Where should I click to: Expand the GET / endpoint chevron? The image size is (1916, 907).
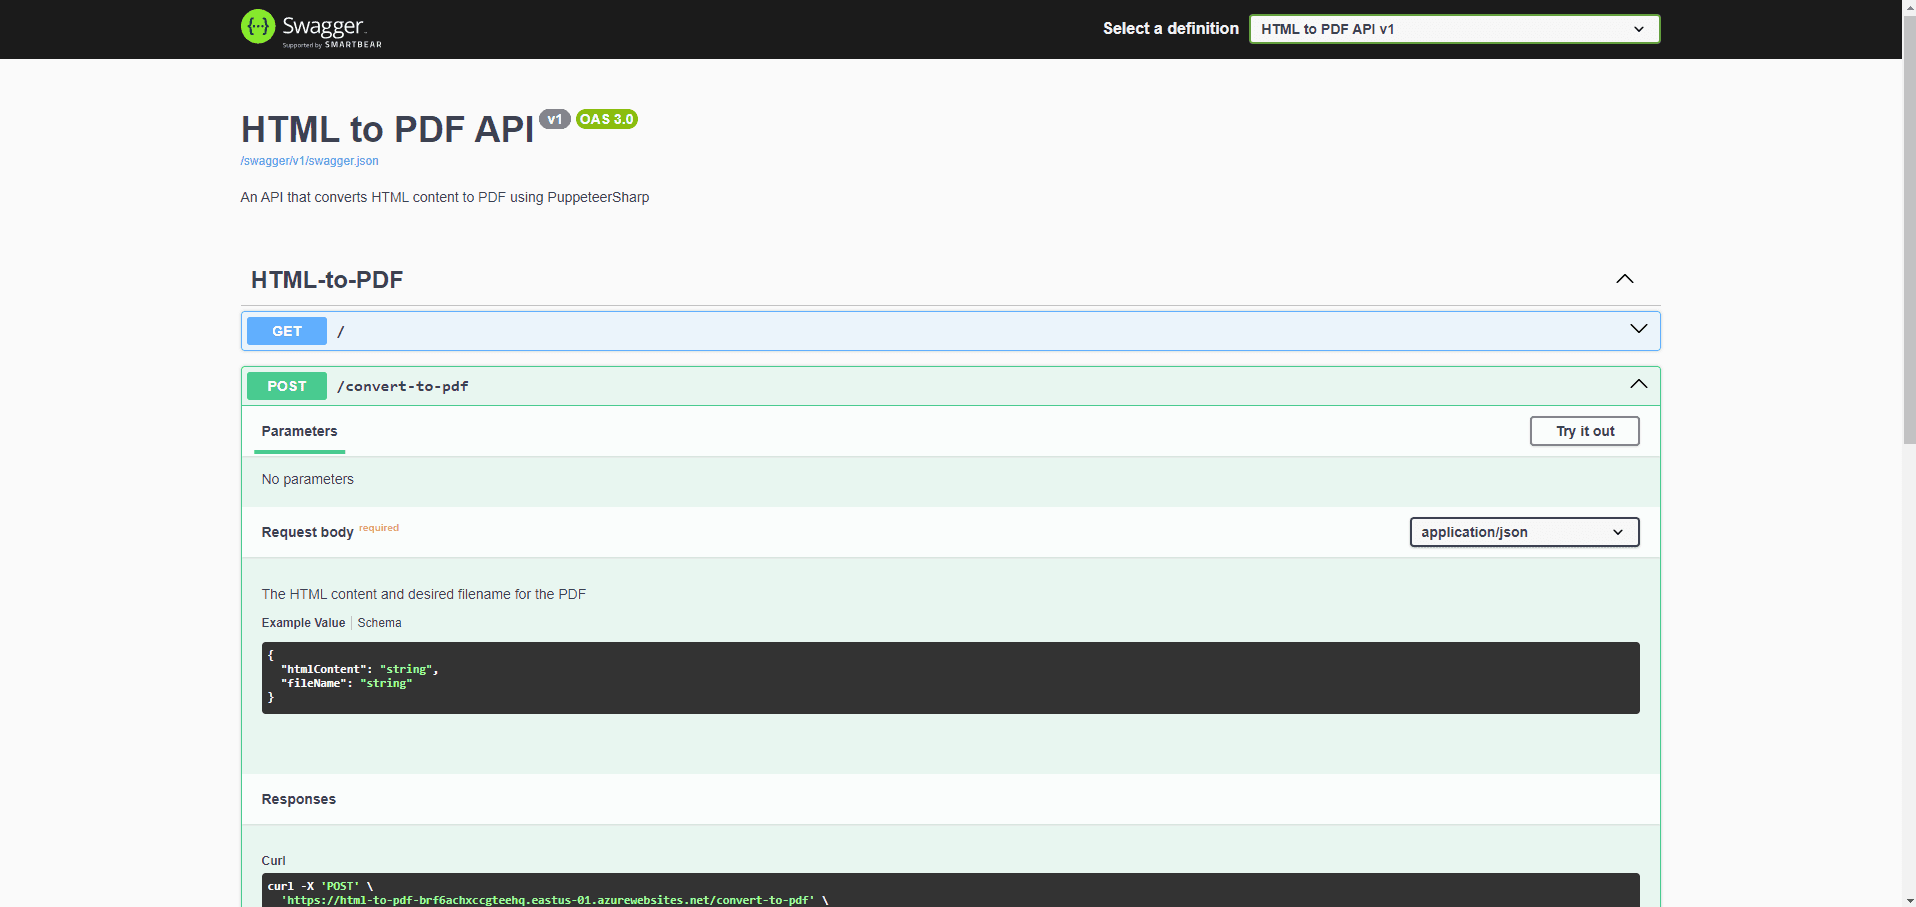point(1638,329)
